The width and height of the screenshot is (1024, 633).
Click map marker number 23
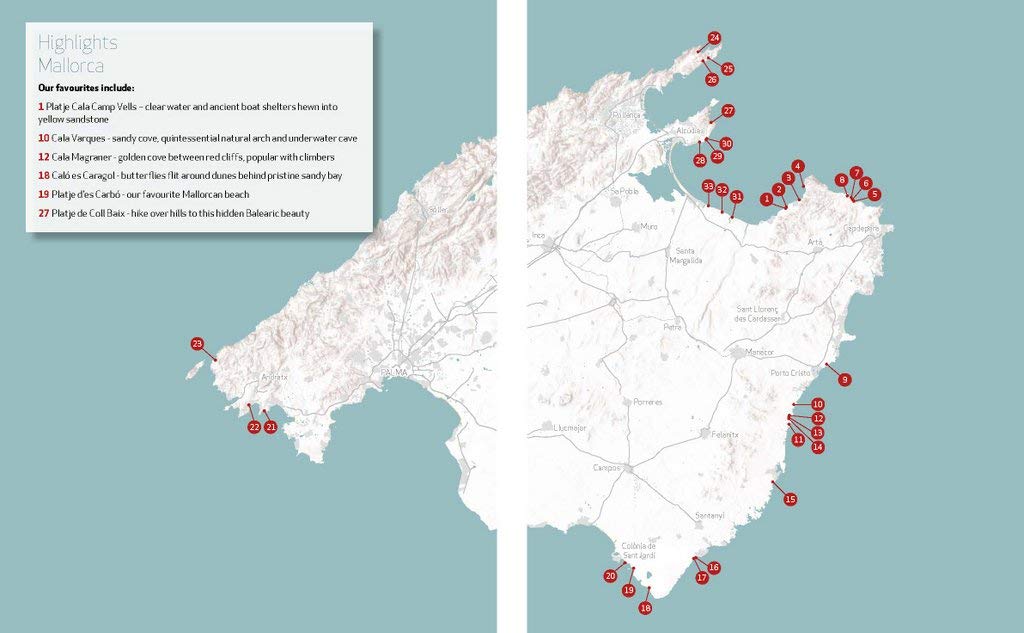(197, 344)
